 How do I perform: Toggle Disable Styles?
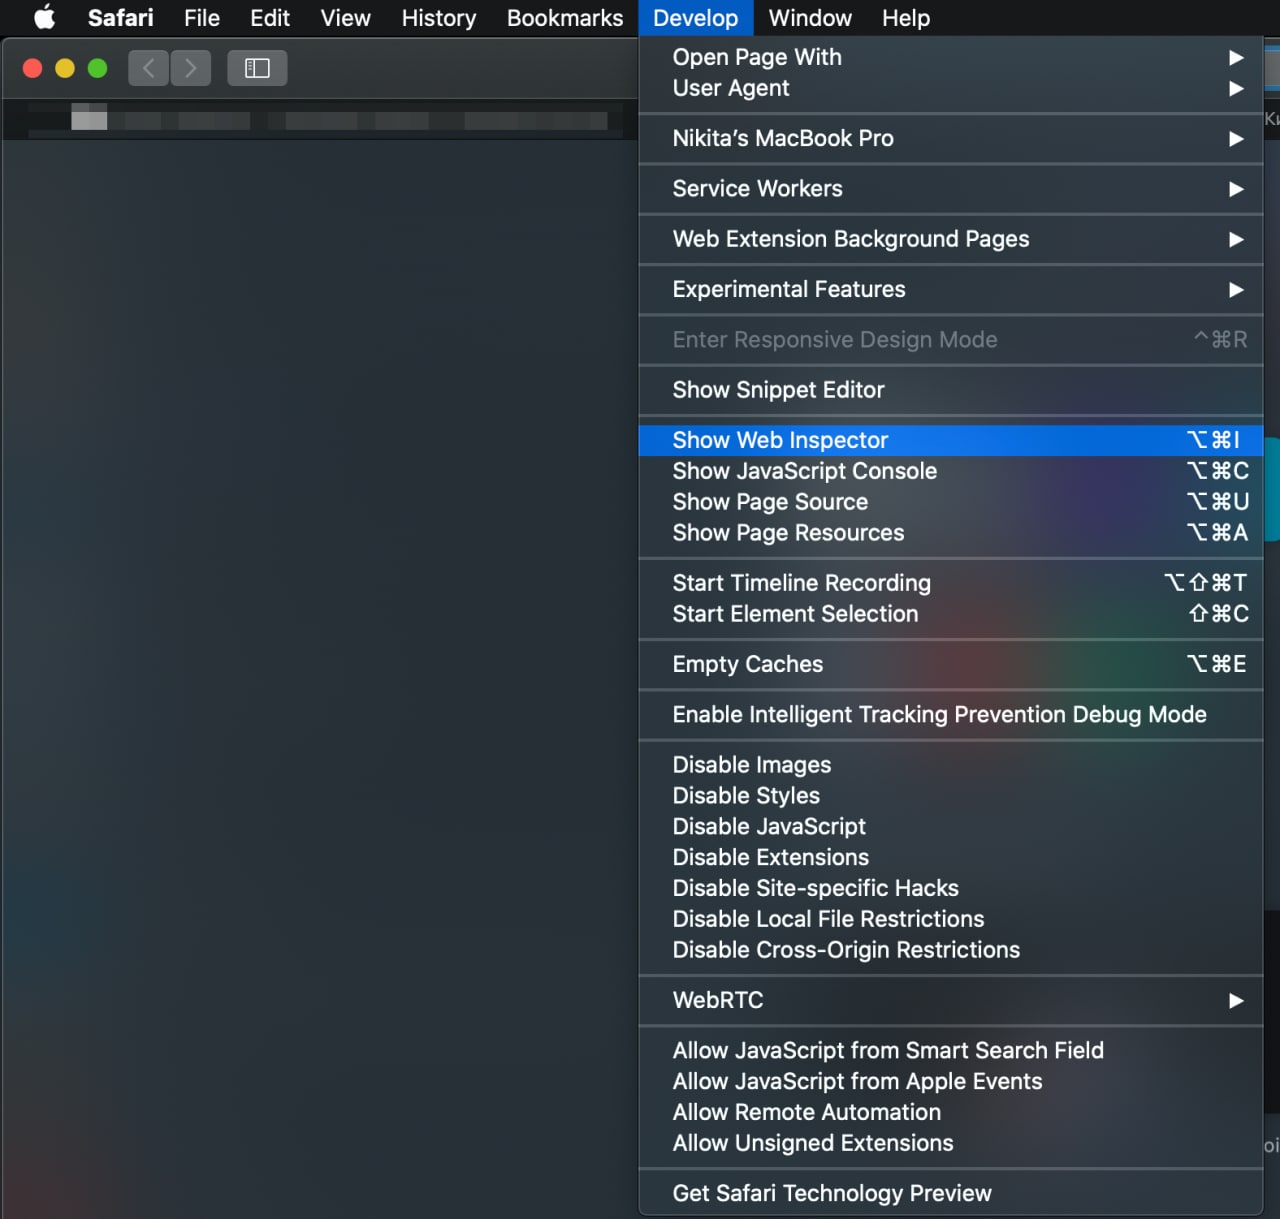pyautogui.click(x=951, y=796)
